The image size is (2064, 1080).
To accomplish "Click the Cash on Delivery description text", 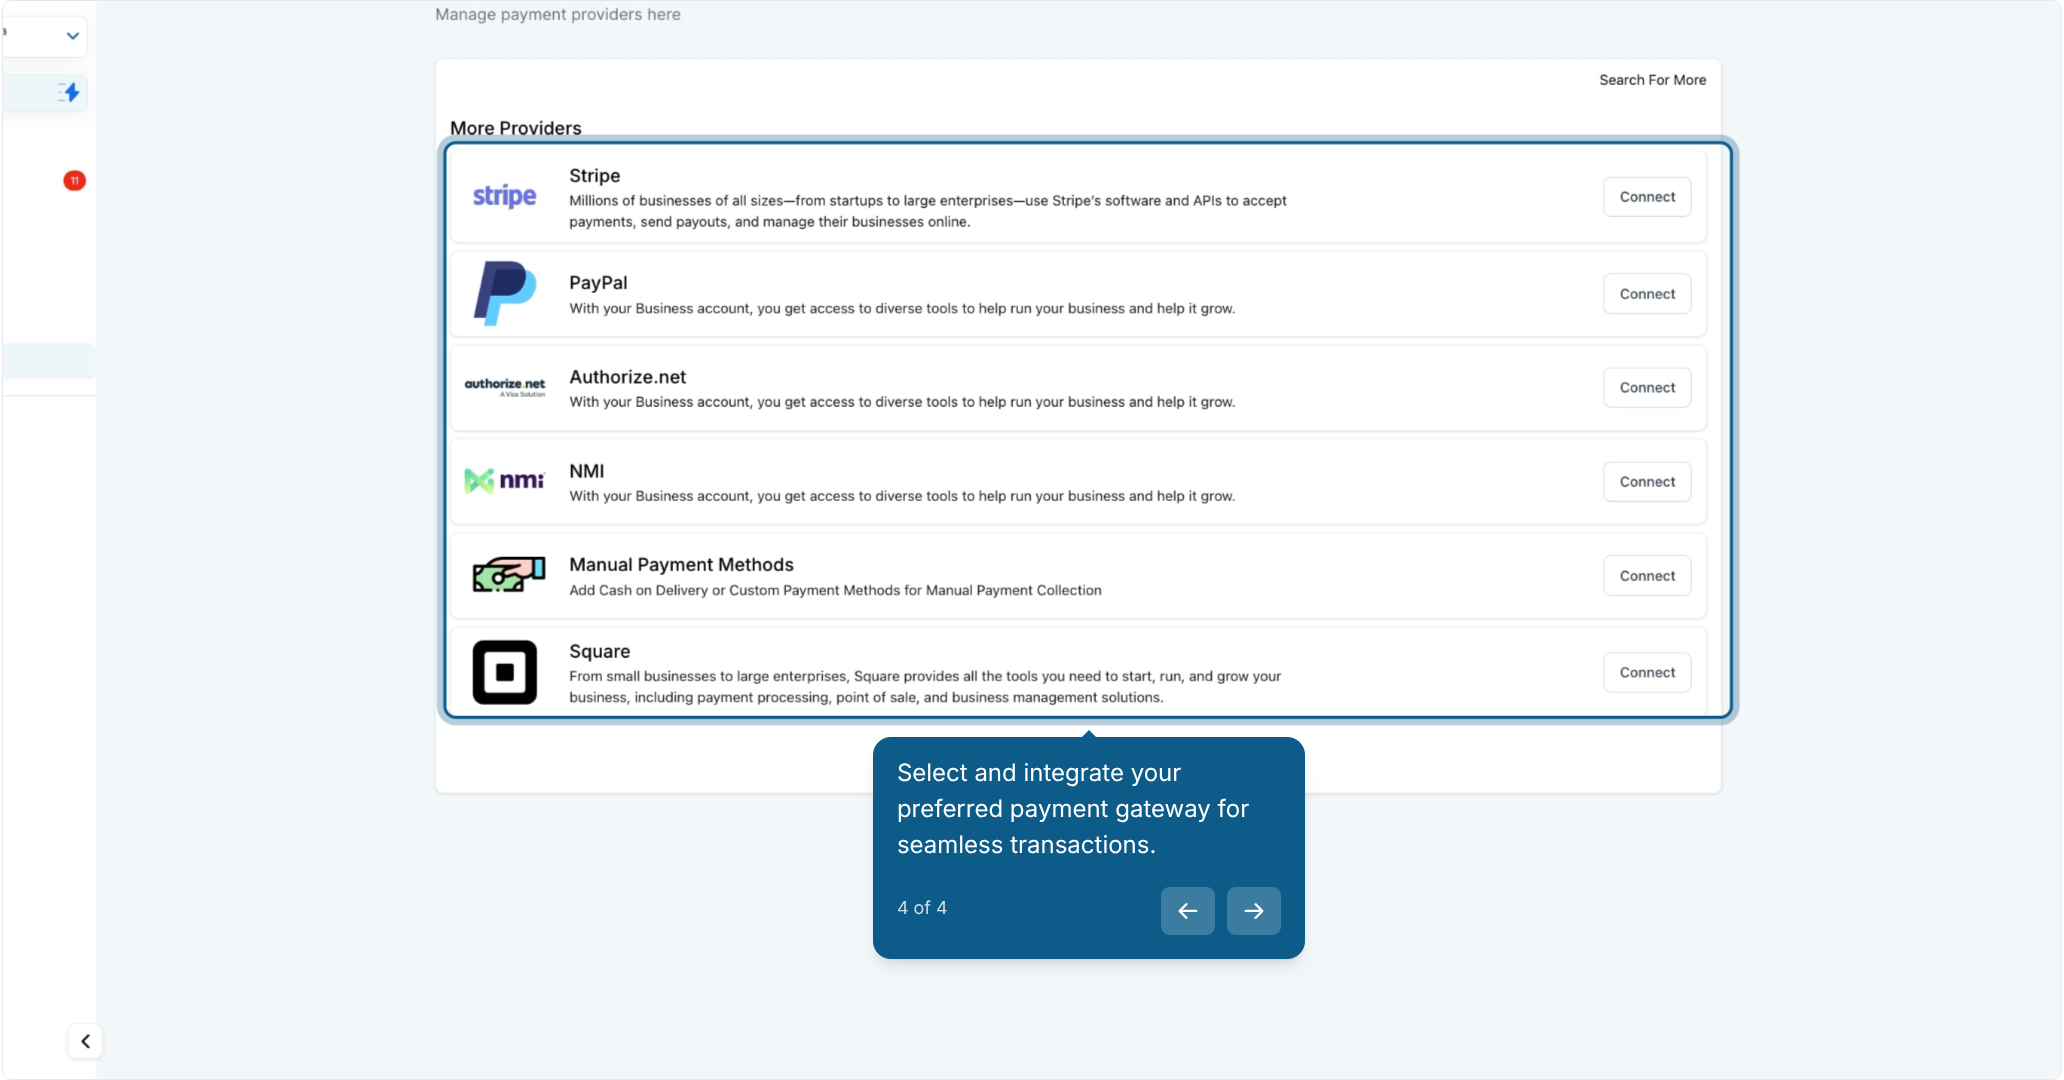I will pos(835,591).
